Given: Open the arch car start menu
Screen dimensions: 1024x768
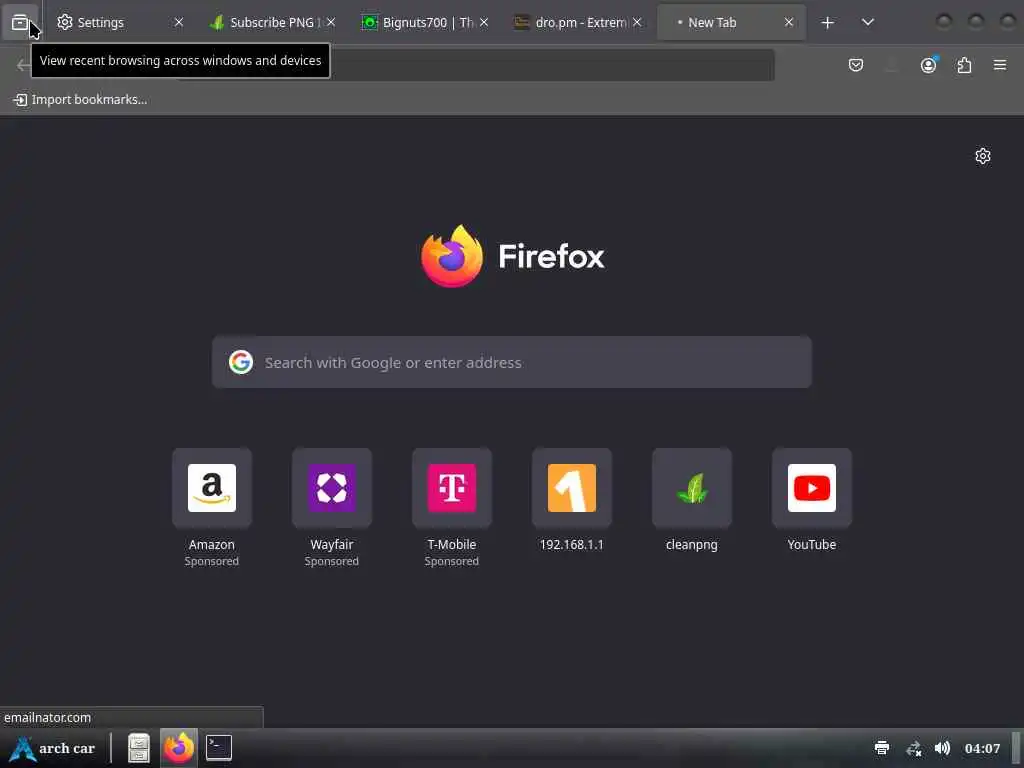Looking at the screenshot, I should [52, 748].
